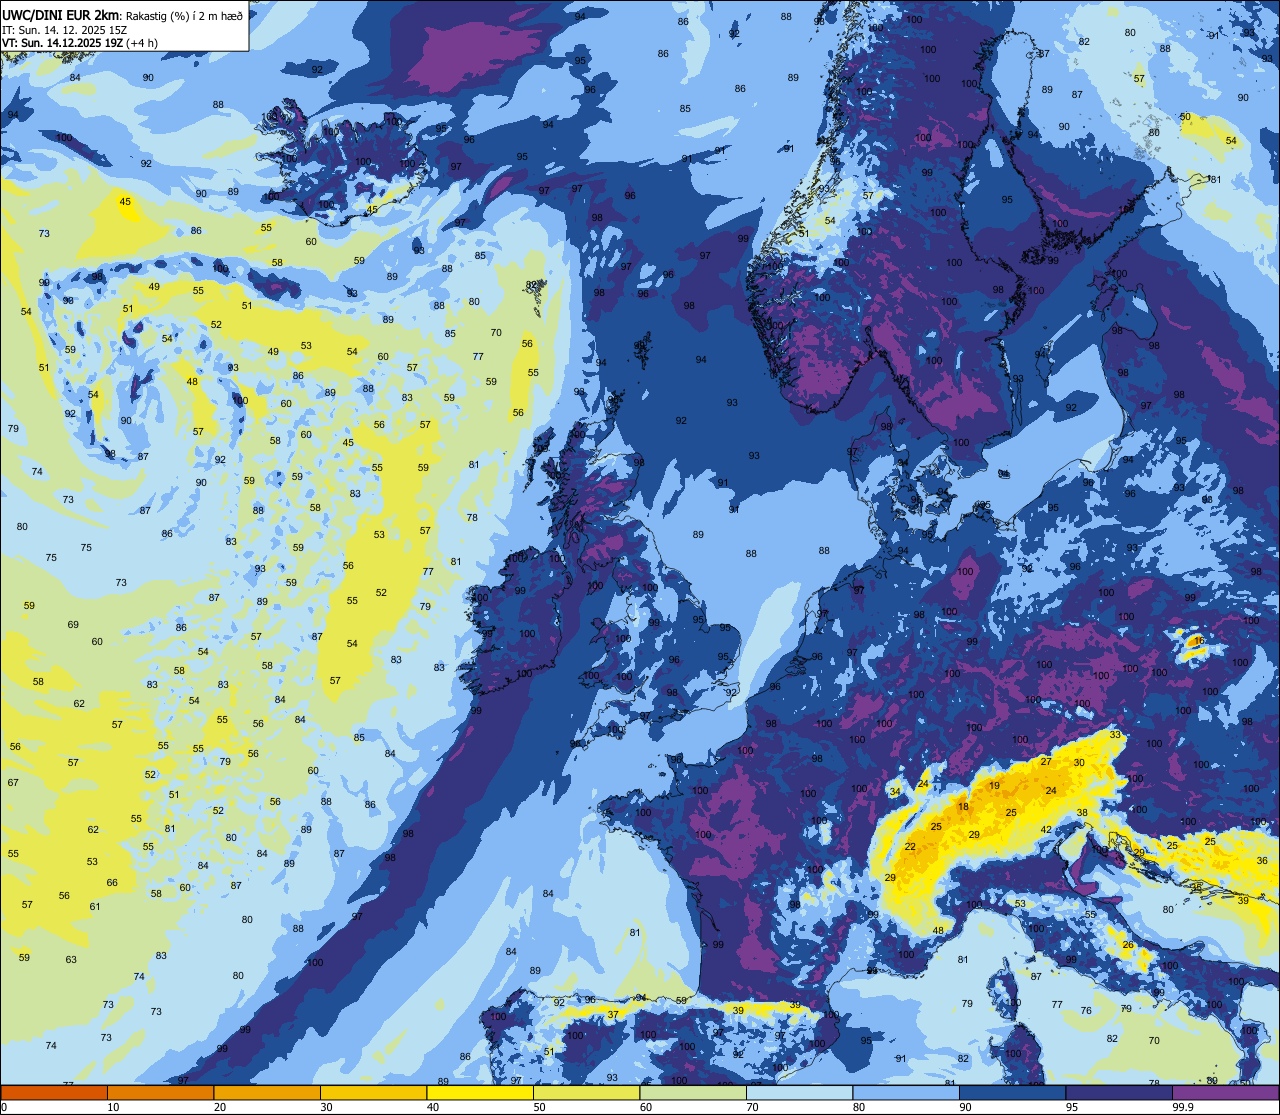The width and height of the screenshot is (1280, 1115).
Task: Click the 60–70 light green legend swatch
Action: point(693,1092)
